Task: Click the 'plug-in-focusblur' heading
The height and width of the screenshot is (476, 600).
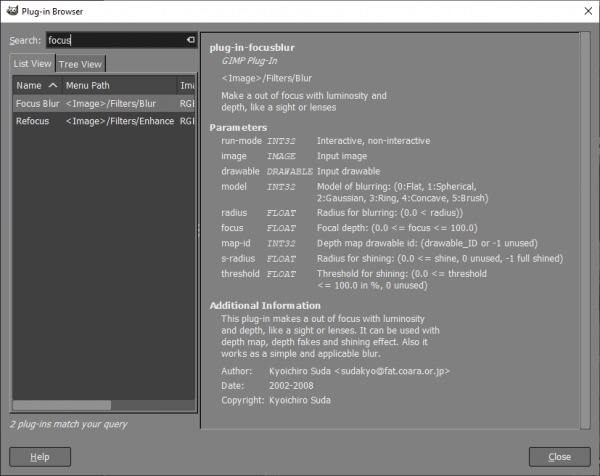Action: [x=252, y=48]
